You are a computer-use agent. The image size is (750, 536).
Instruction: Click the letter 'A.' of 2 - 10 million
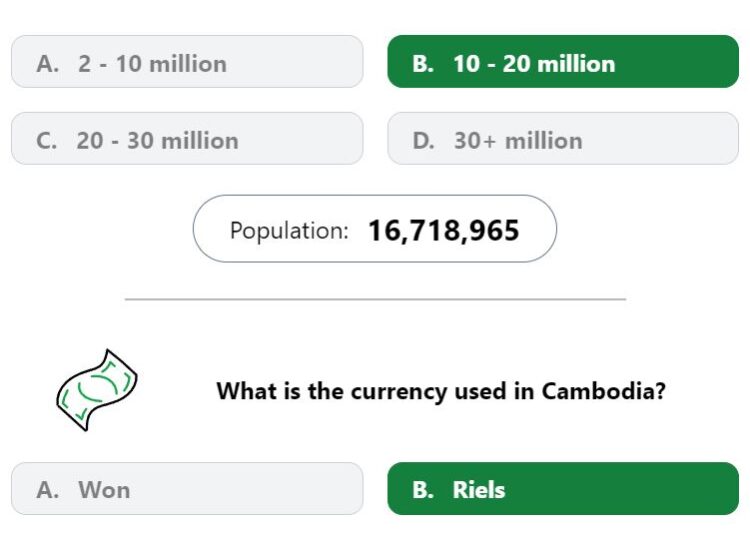point(48,64)
